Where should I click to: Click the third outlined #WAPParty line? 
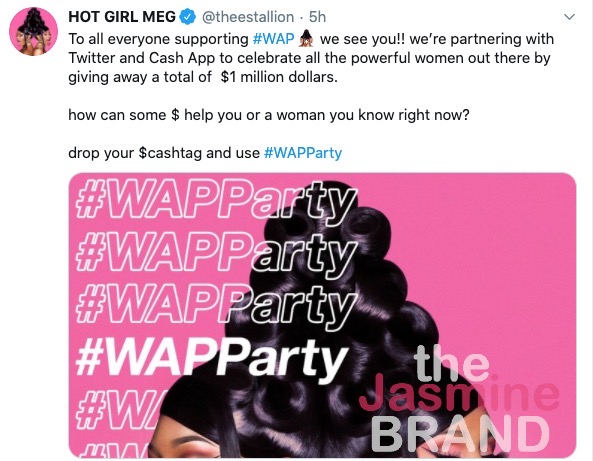click(216, 305)
